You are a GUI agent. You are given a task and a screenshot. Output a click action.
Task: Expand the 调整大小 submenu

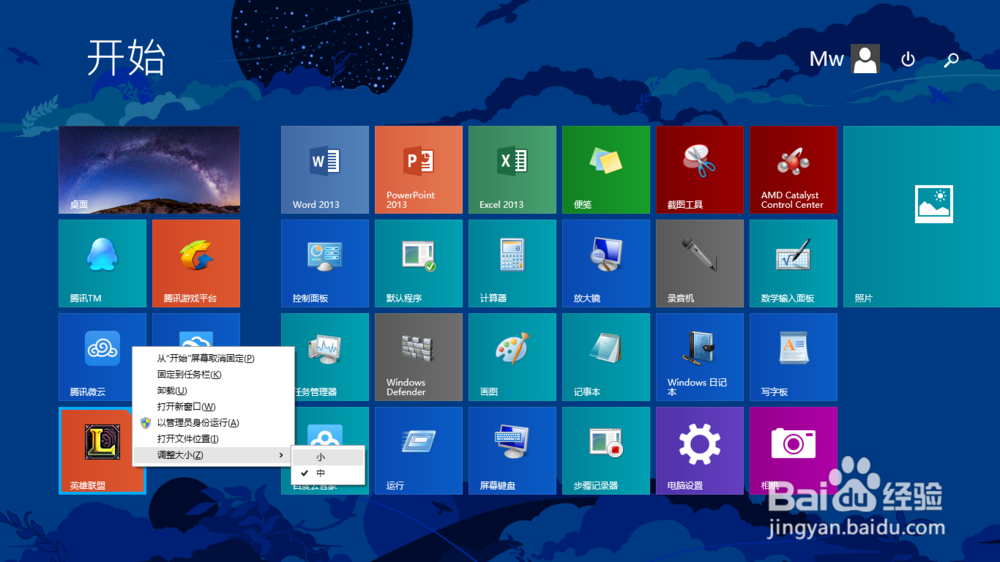tap(213, 455)
